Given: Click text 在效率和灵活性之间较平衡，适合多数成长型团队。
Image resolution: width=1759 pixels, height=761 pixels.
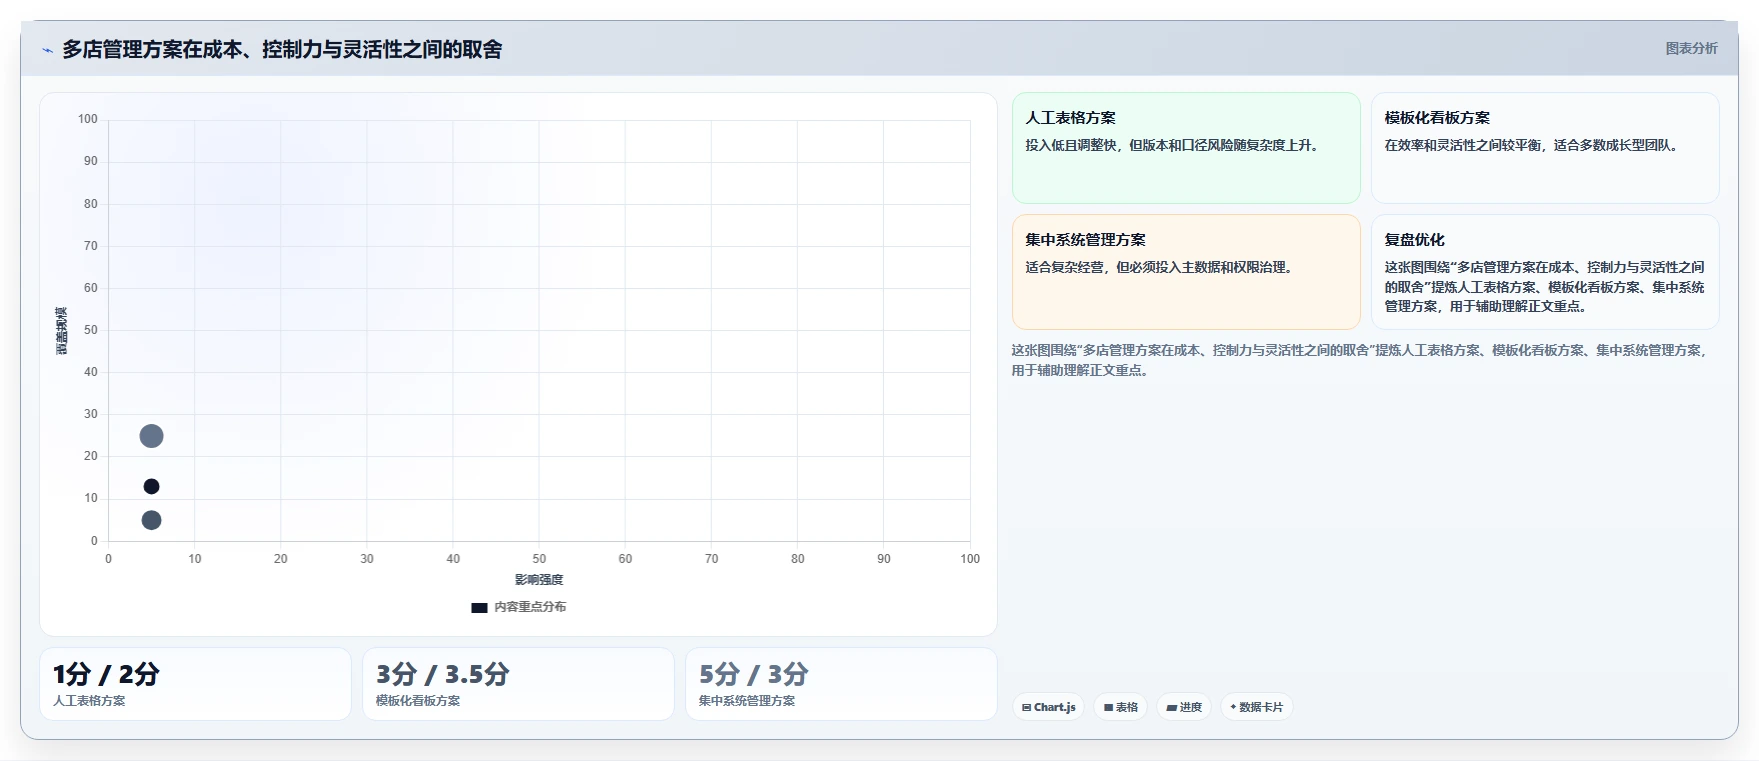Looking at the screenshot, I should 1533,145.
